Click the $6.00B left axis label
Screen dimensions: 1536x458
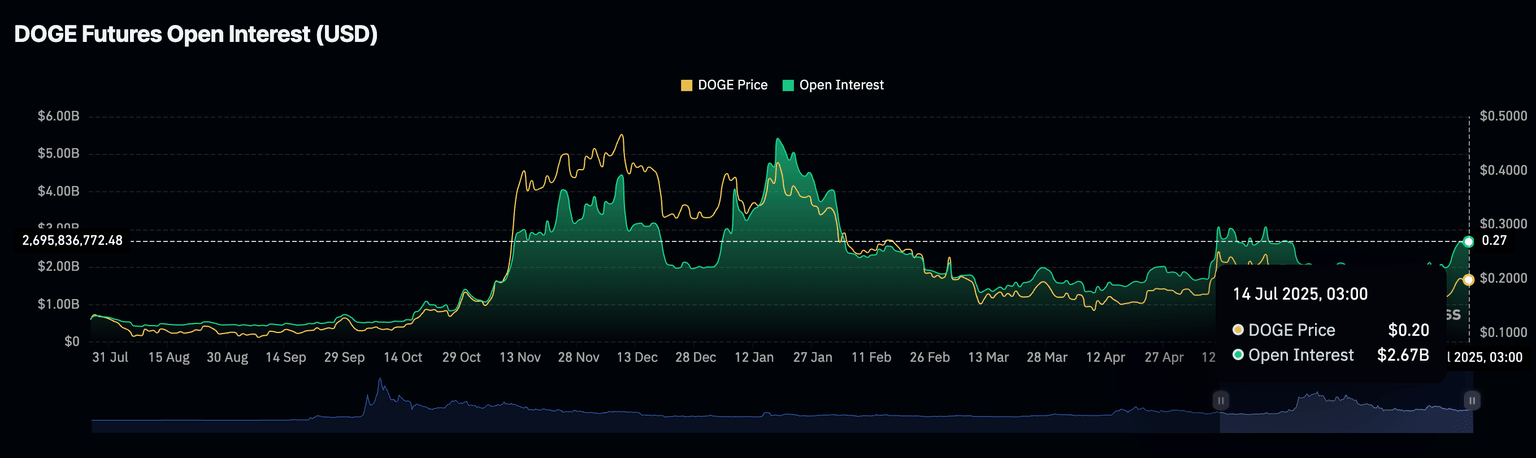coord(58,117)
